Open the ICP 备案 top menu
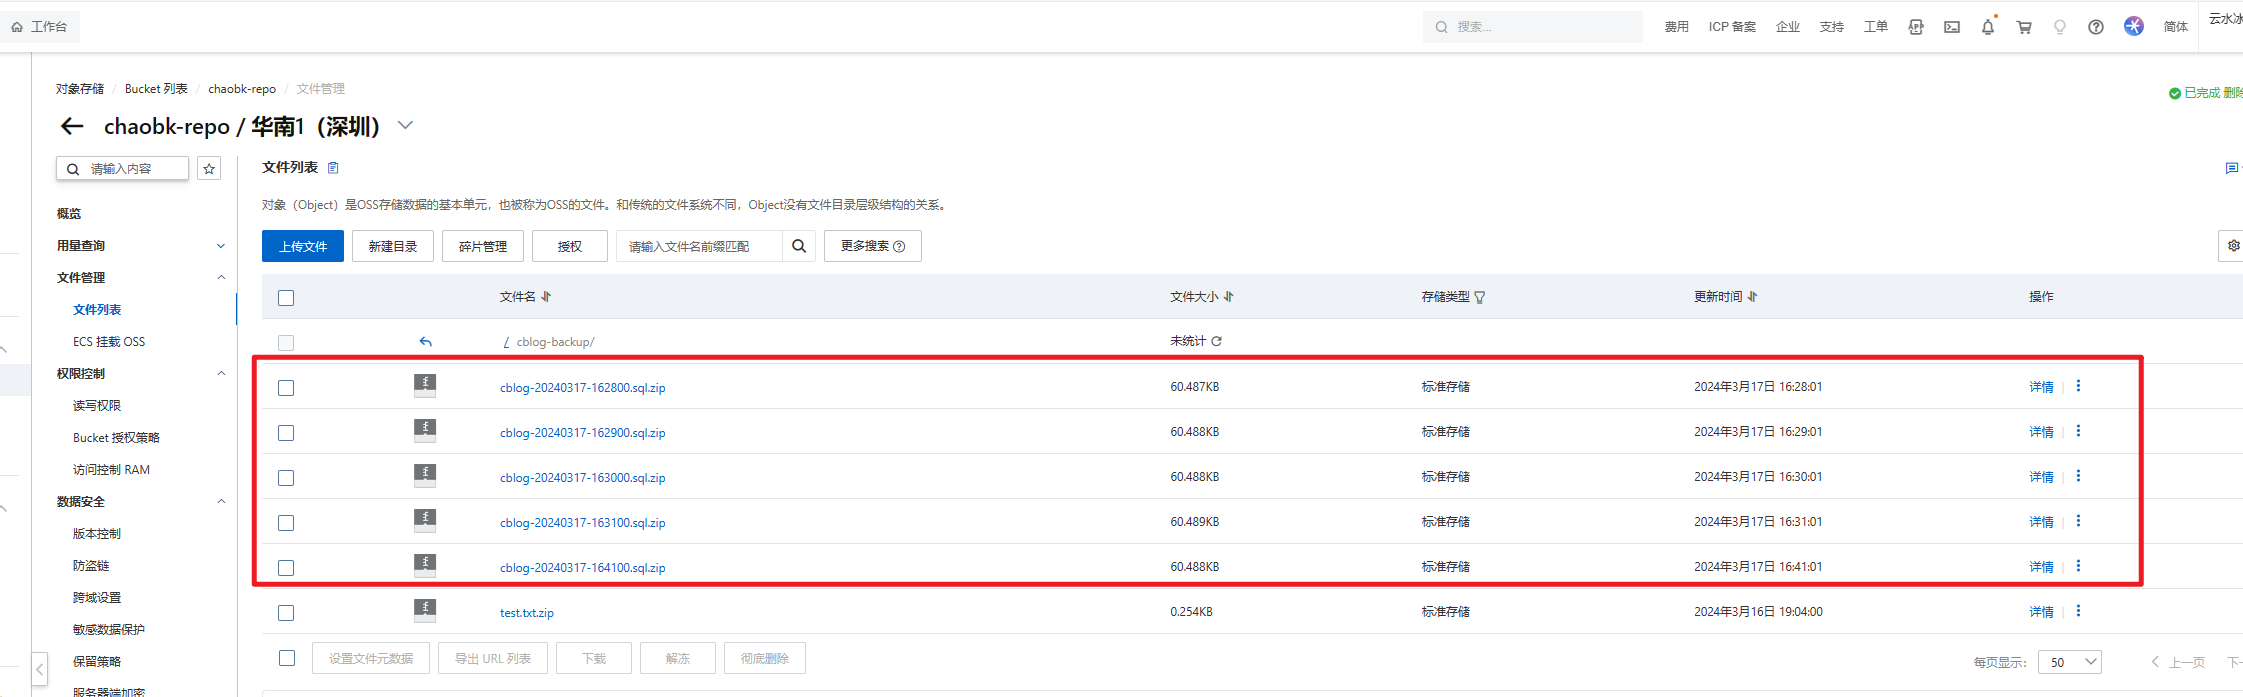Viewport: 2243px width, 697px height. [x=1732, y=27]
